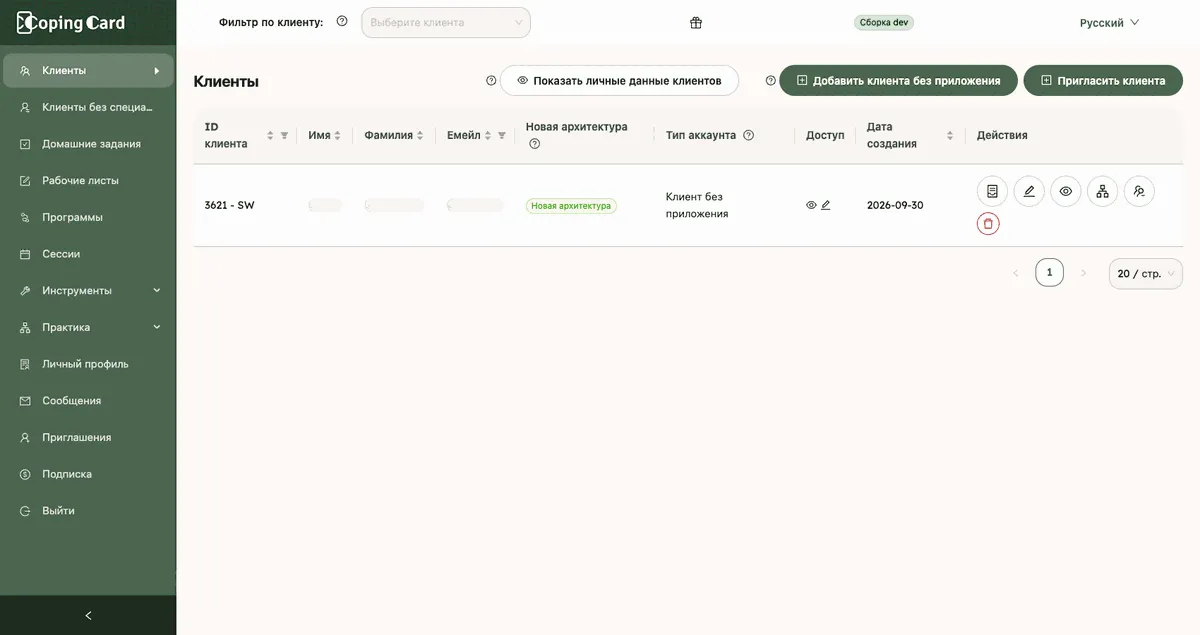Viewport: 1200px width, 635px height.
Task: Sort by Имя column
Action: pos(337,136)
